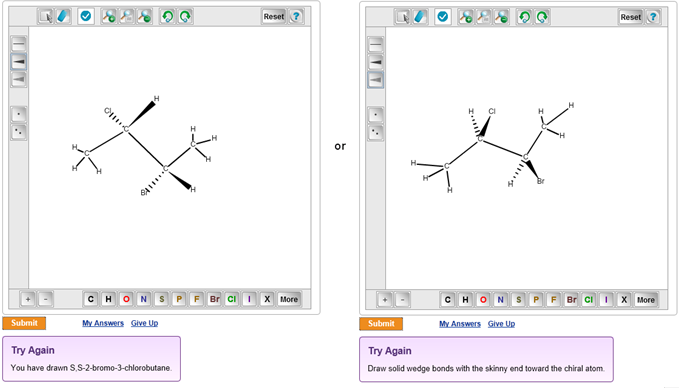
Task: Click the left Submit button
Action: point(24,323)
